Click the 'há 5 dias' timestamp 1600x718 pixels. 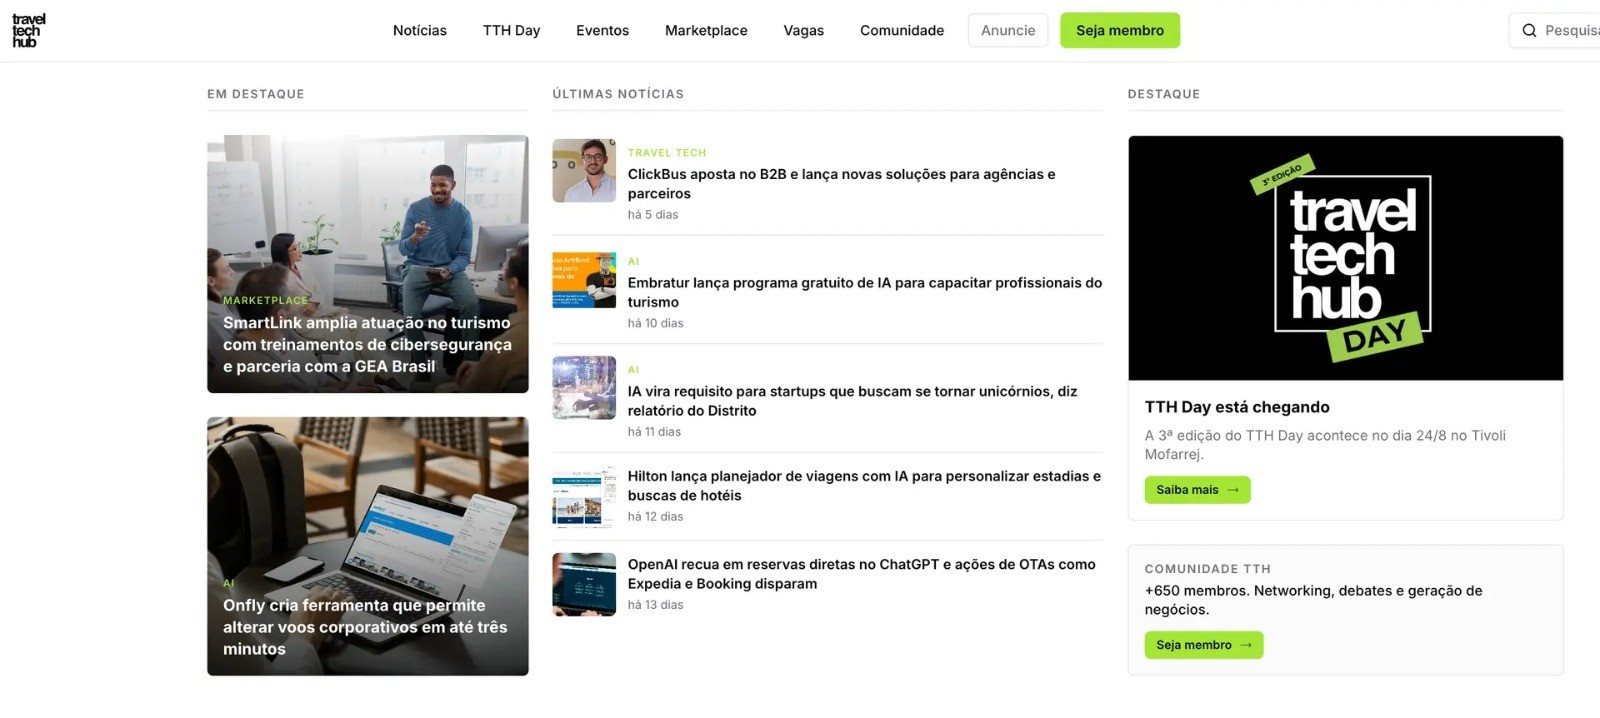tap(653, 215)
